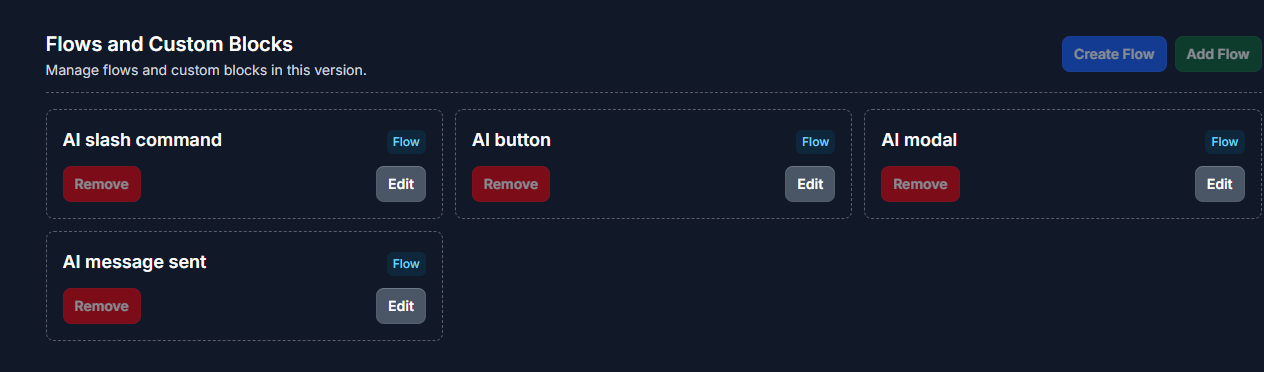Edit the AI message sent flow

401,306
